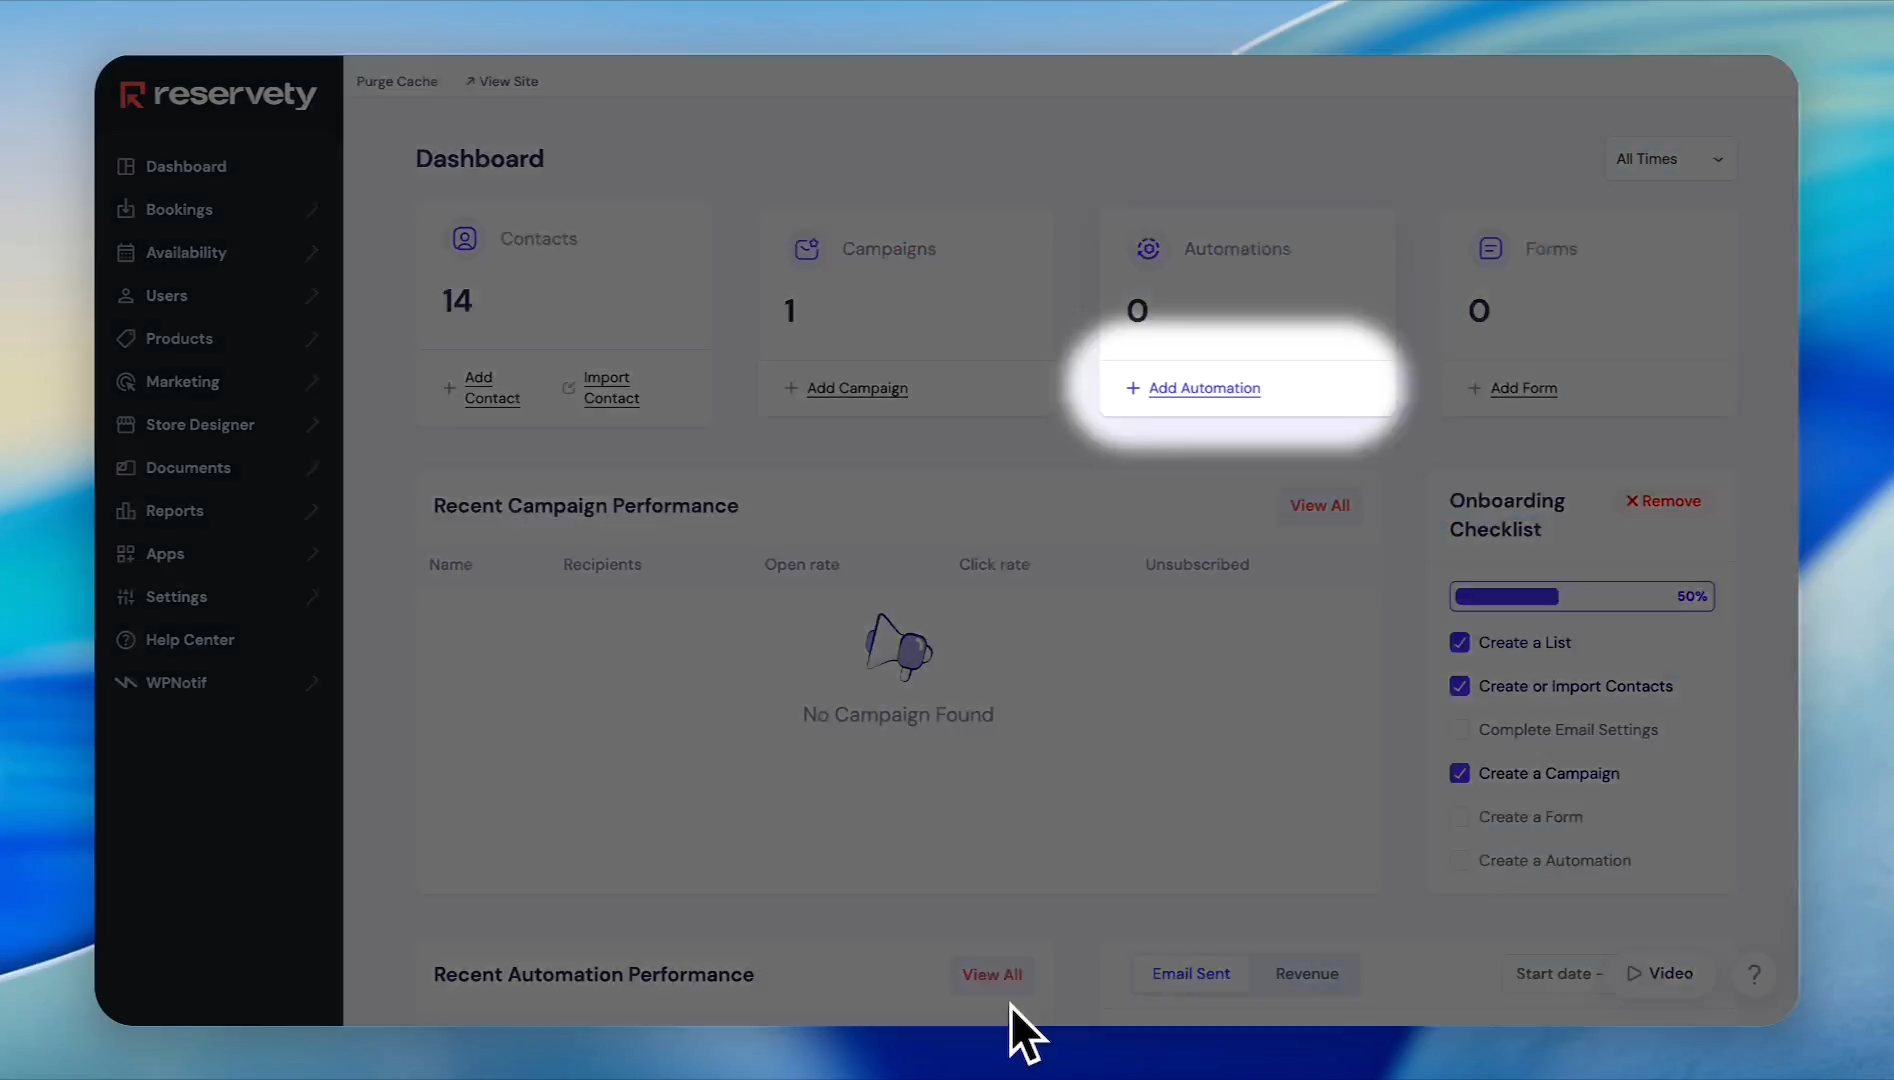
Task: Click Purge Cache in top bar
Action: click(x=397, y=81)
